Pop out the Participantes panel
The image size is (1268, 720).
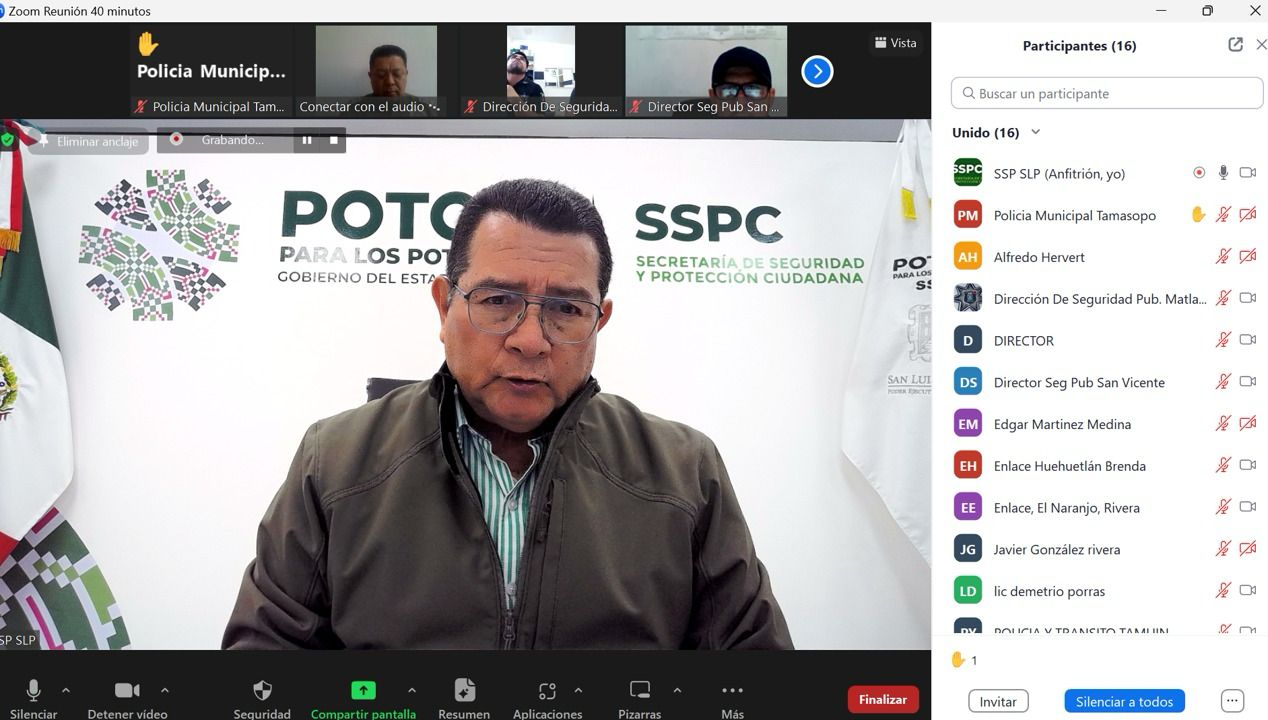(x=1235, y=45)
